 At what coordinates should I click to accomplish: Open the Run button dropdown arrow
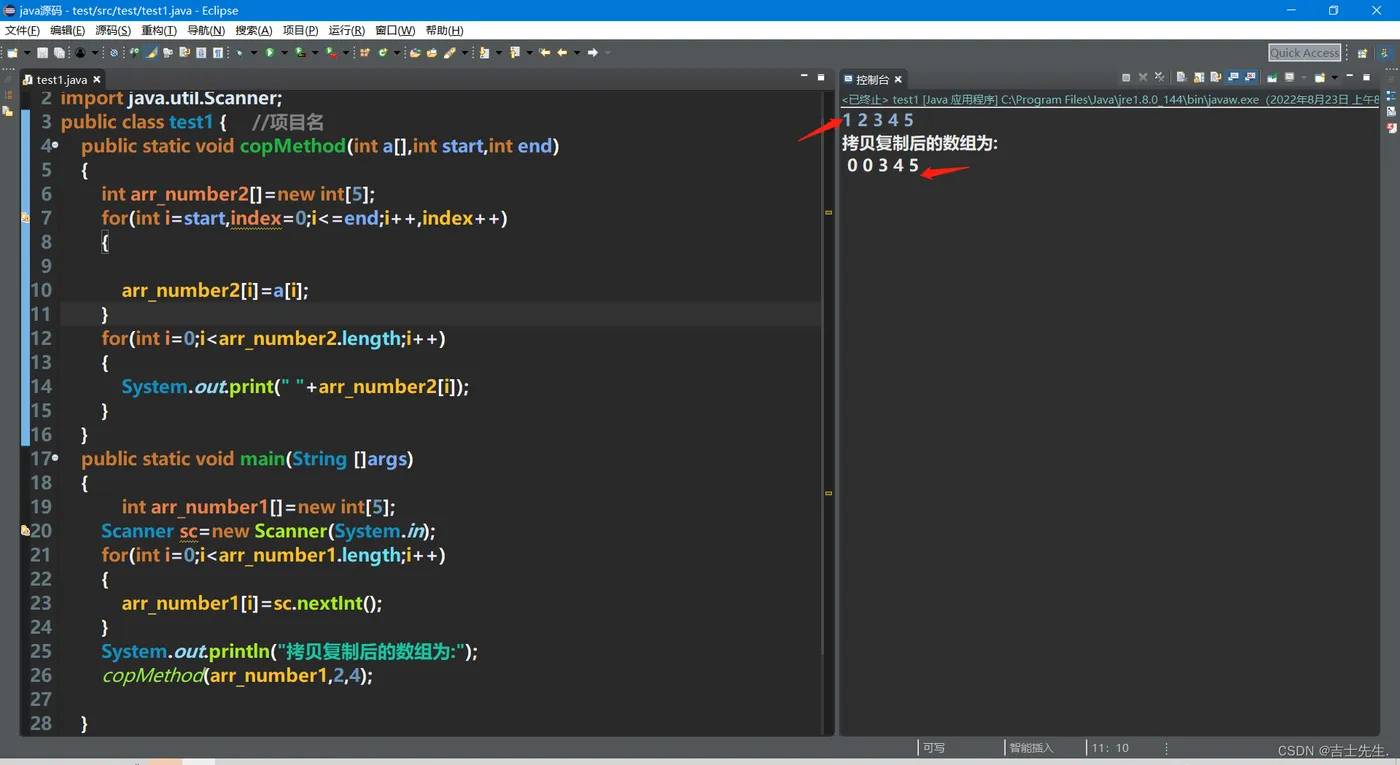[x=283, y=53]
